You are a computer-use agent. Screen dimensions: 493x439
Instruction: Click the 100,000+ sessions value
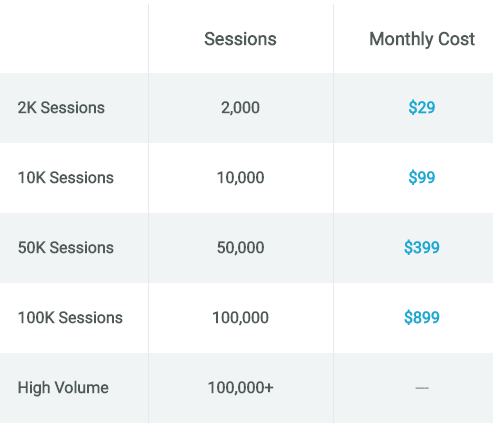pos(240,388)
